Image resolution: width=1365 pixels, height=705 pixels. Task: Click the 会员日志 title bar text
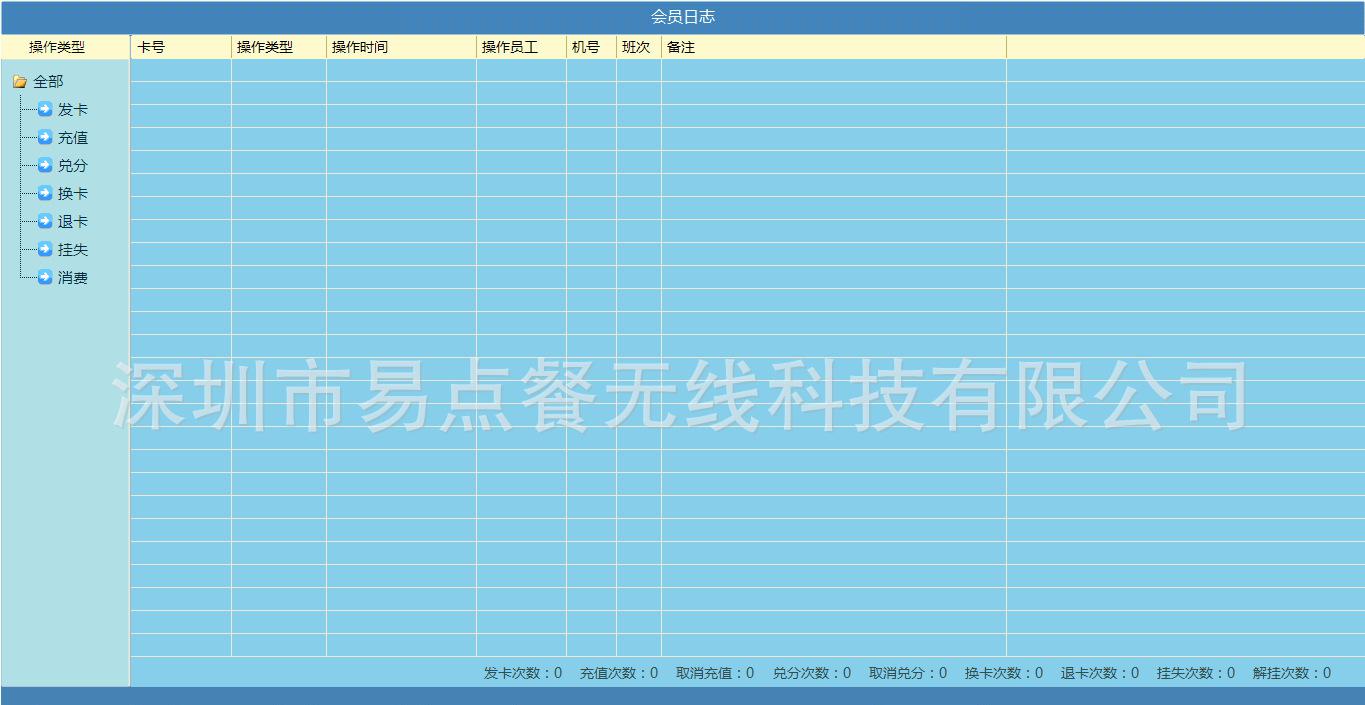coord(683,17)
